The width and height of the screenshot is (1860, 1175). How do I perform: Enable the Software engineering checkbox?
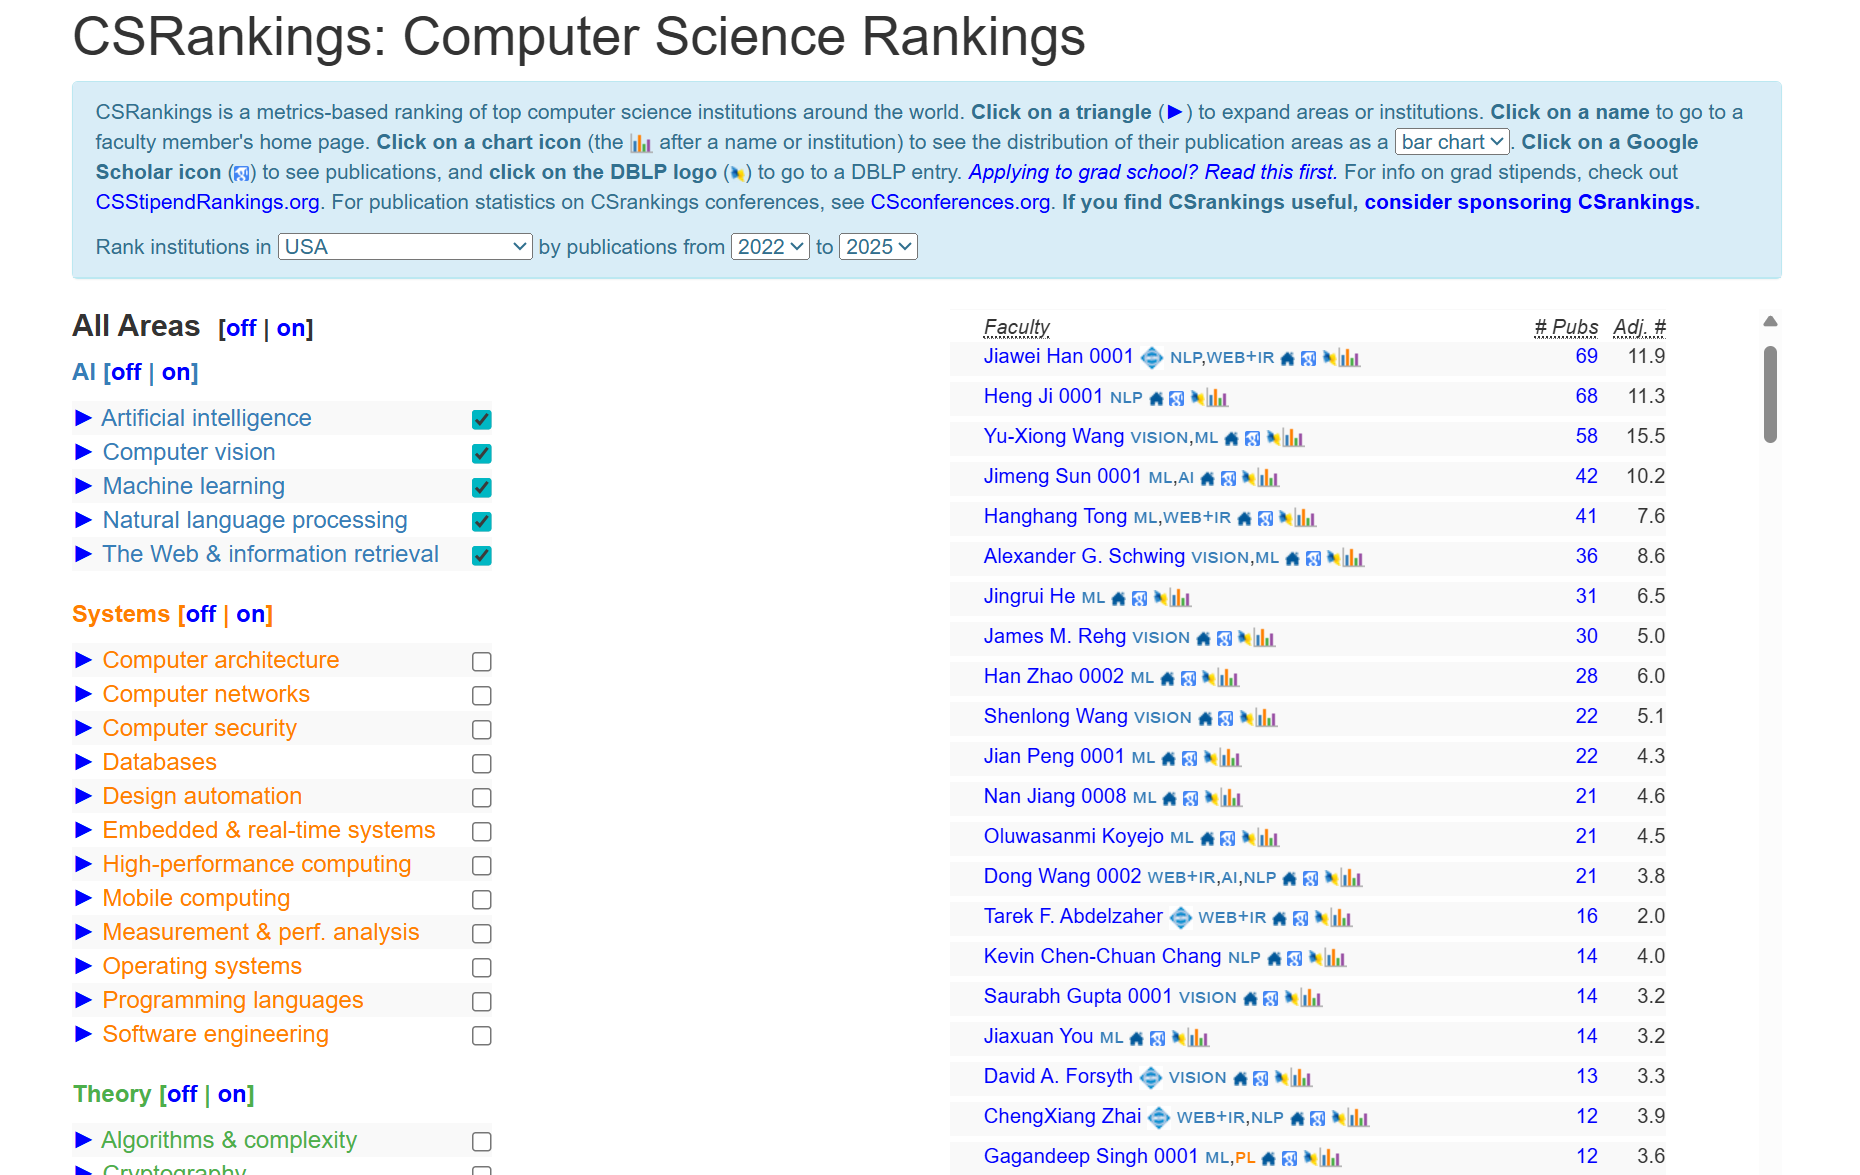tap(482, 1036)
